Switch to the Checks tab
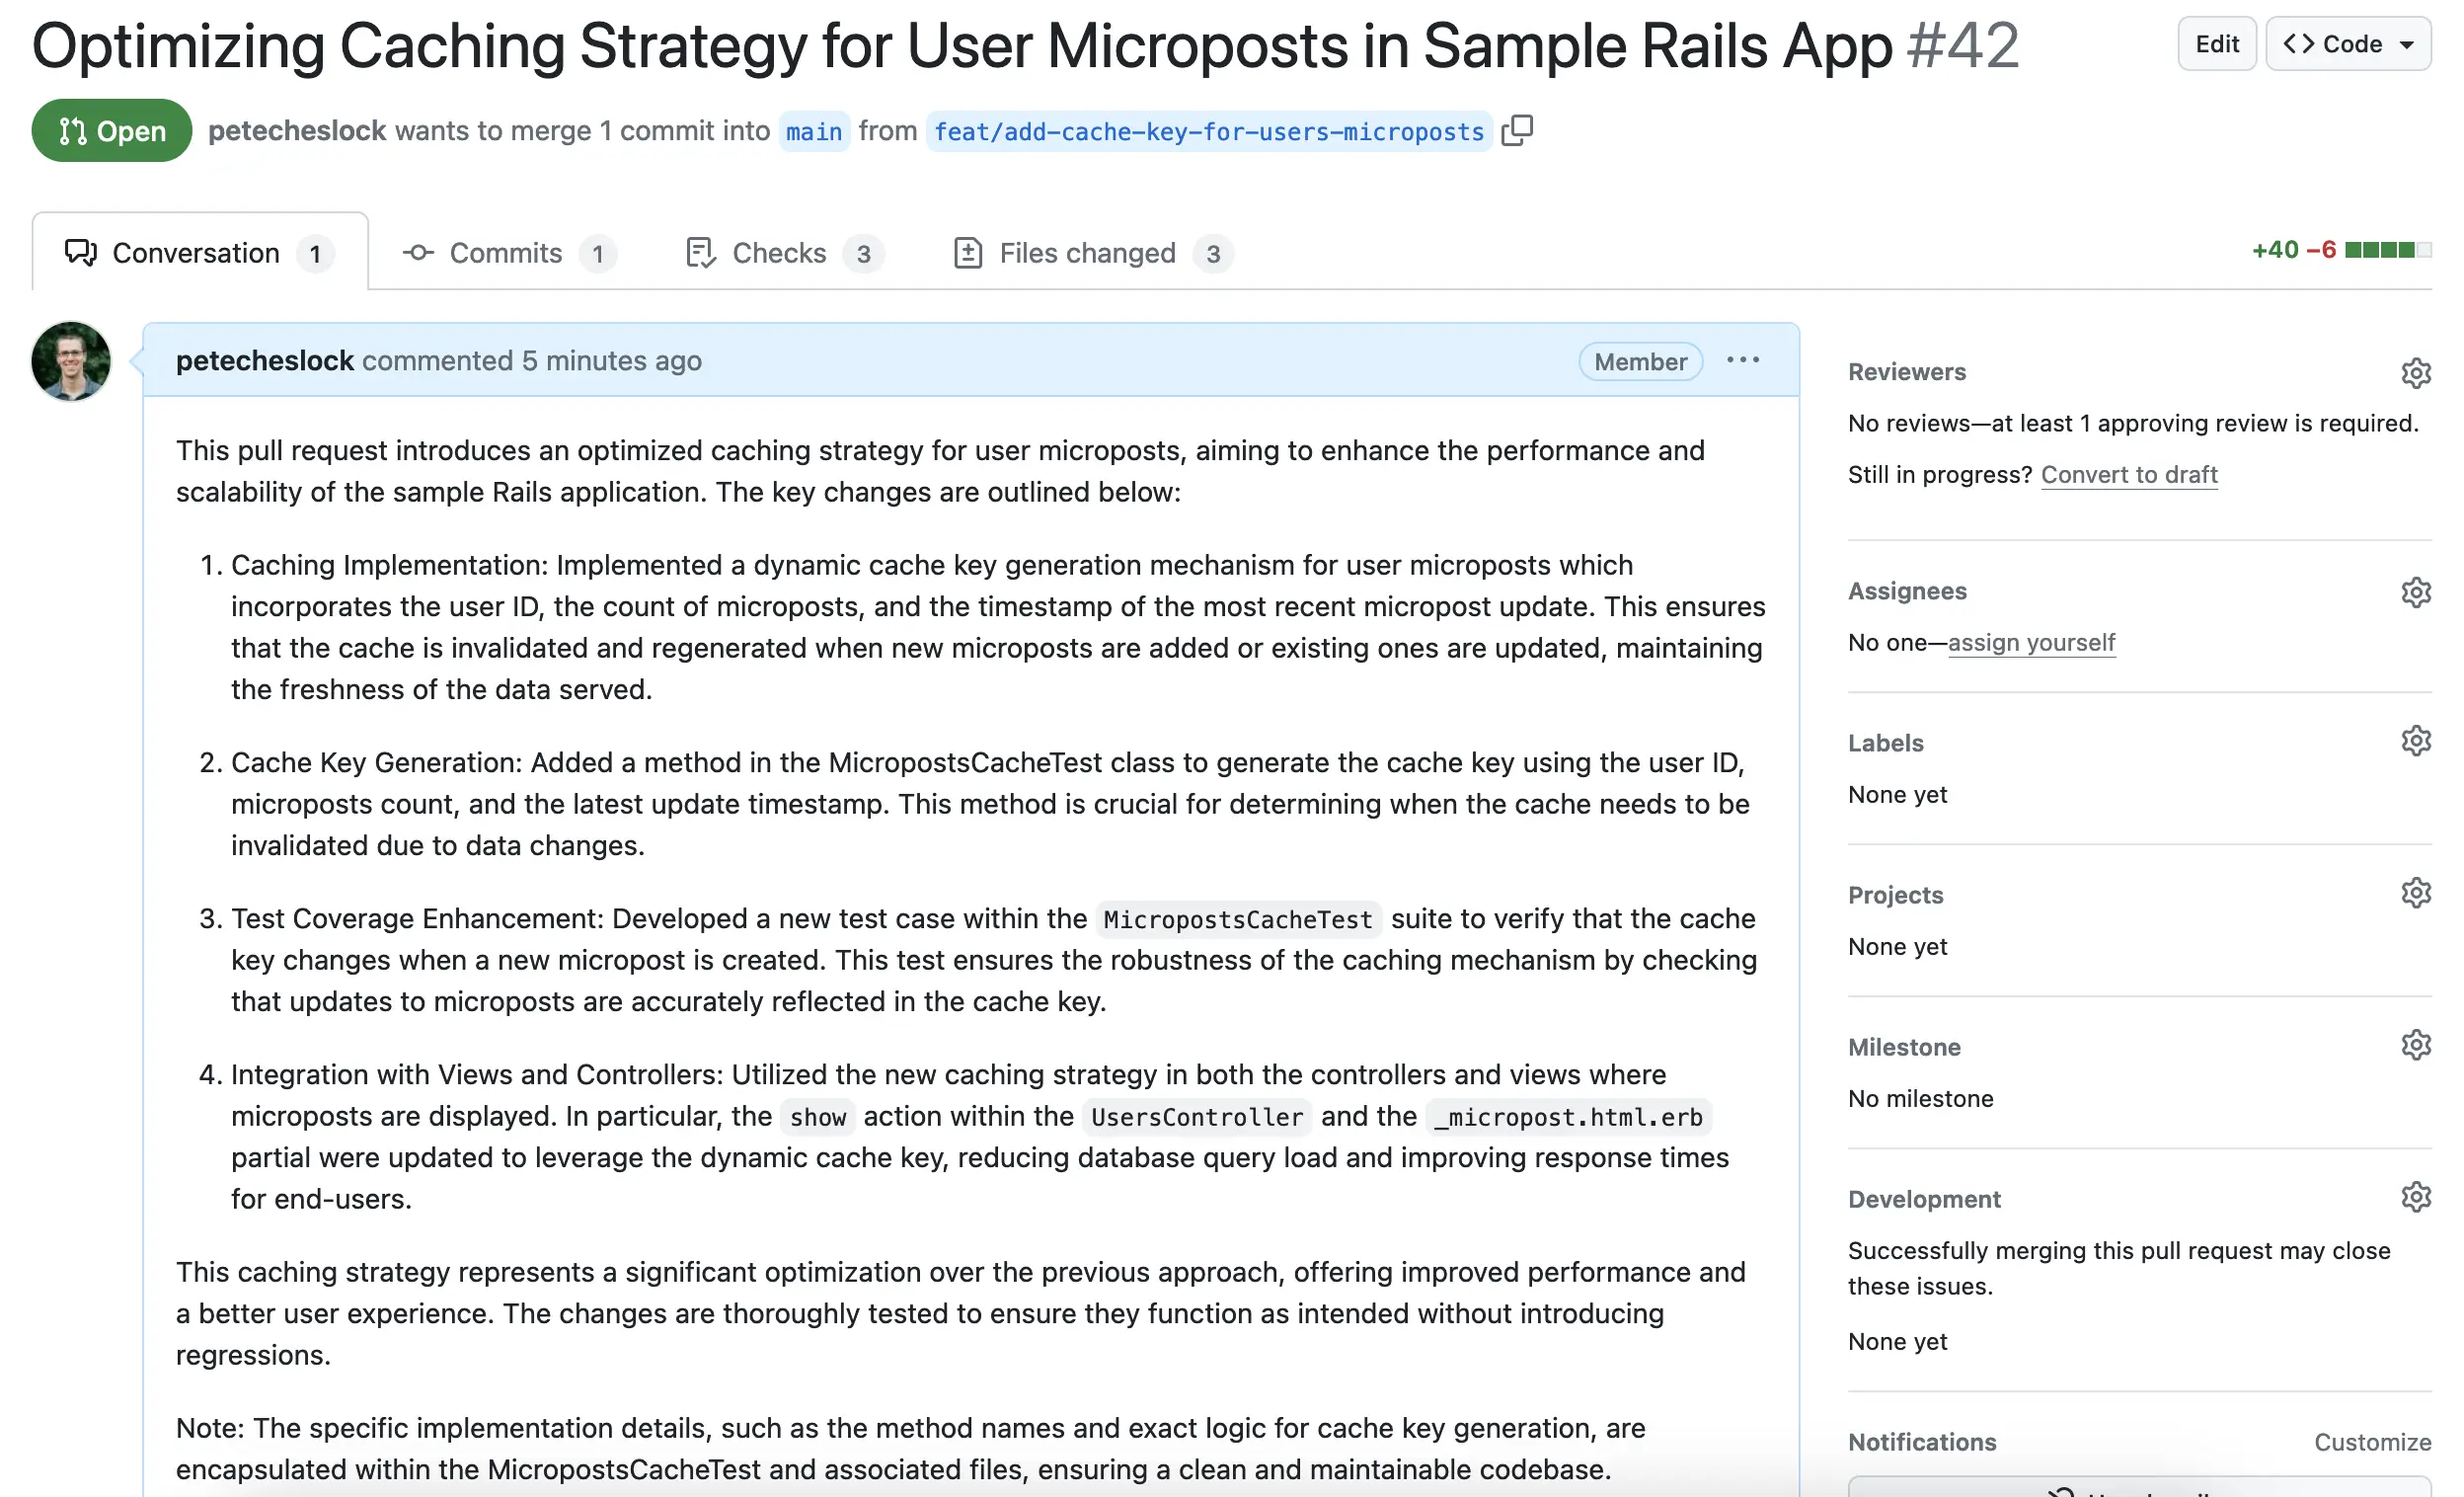The image size is (2464, 1497). tap(785, 253)
